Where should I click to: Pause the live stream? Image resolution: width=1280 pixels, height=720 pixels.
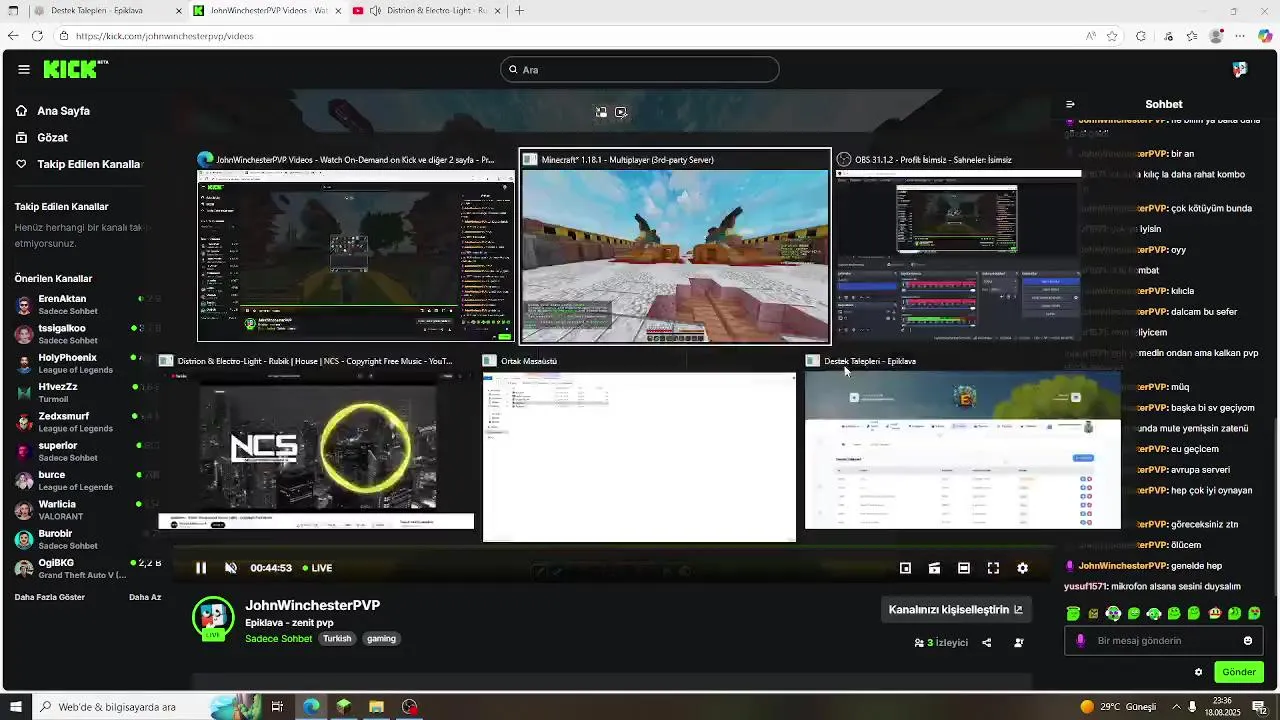click(201, 568)
